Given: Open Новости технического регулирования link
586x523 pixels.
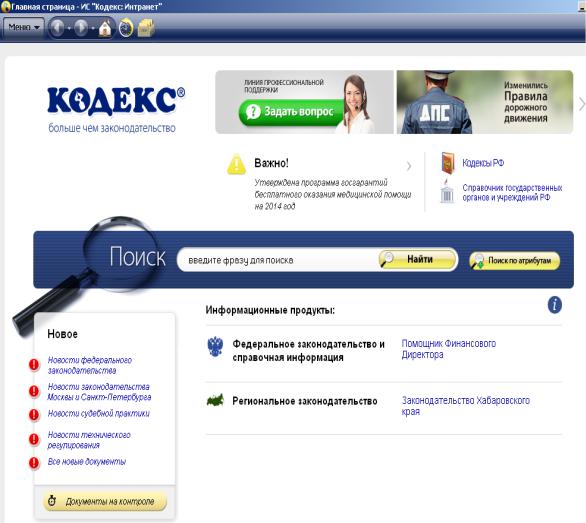Looking at the screenshot, I should click(89, 440).
